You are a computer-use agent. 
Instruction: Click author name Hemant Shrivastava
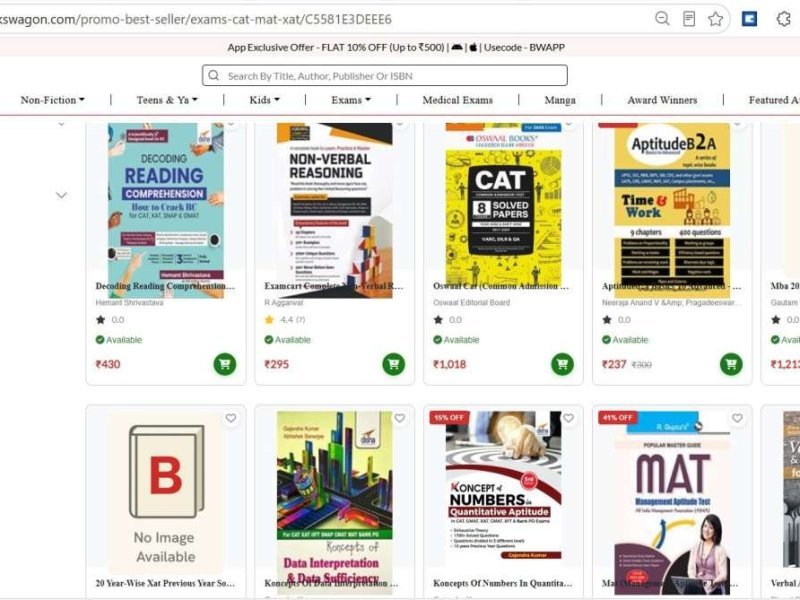point(130,303)
